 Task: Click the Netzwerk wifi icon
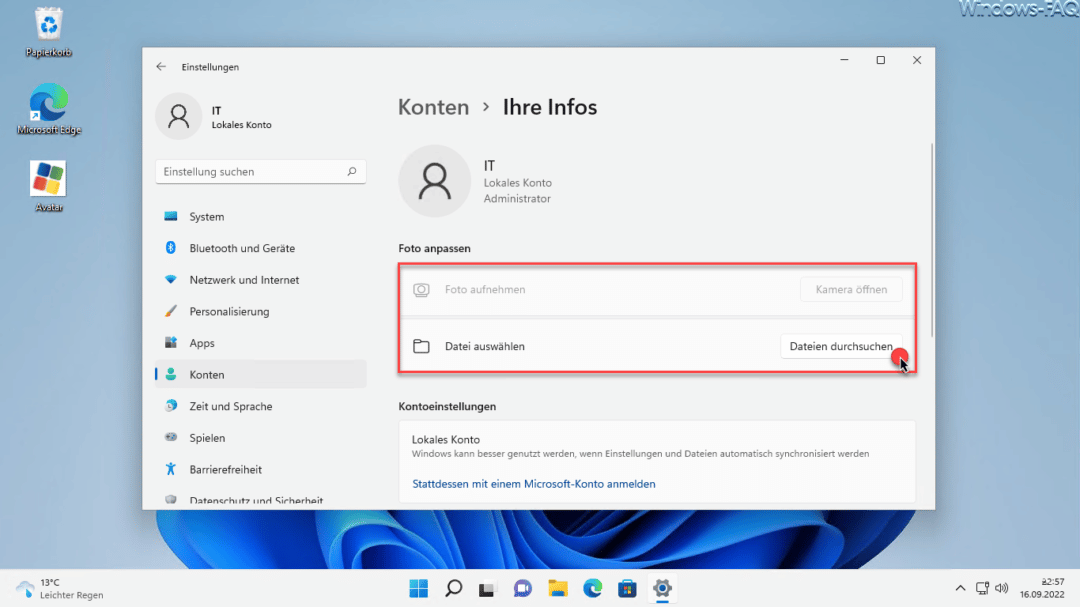coord(171,280)
